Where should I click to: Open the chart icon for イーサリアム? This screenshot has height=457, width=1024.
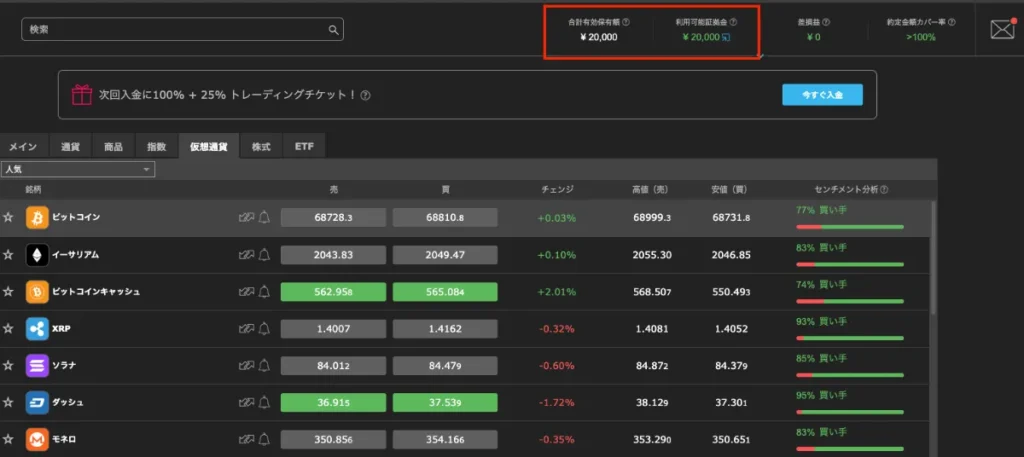pyautogui.click(x=246, y=255)
